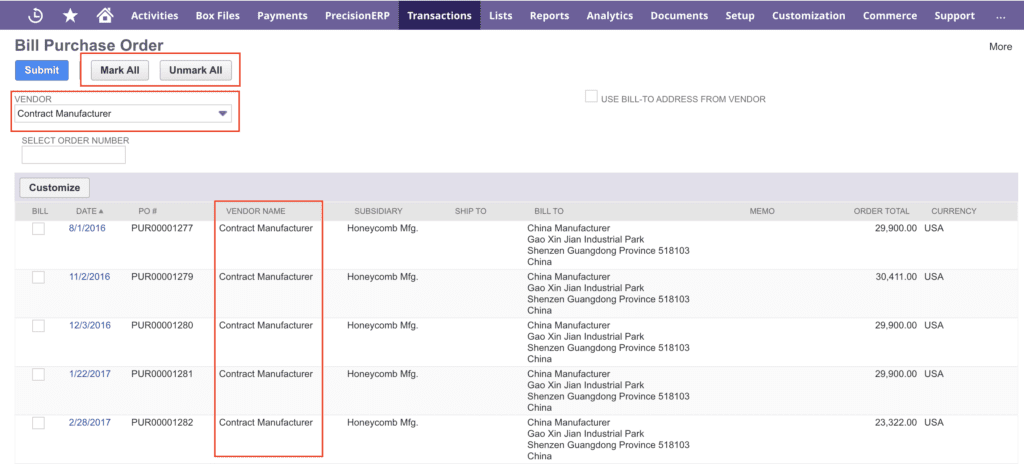Open the More options menu
The height and width of the screenshot is (464, 1024).
(x=1000, y=46)
